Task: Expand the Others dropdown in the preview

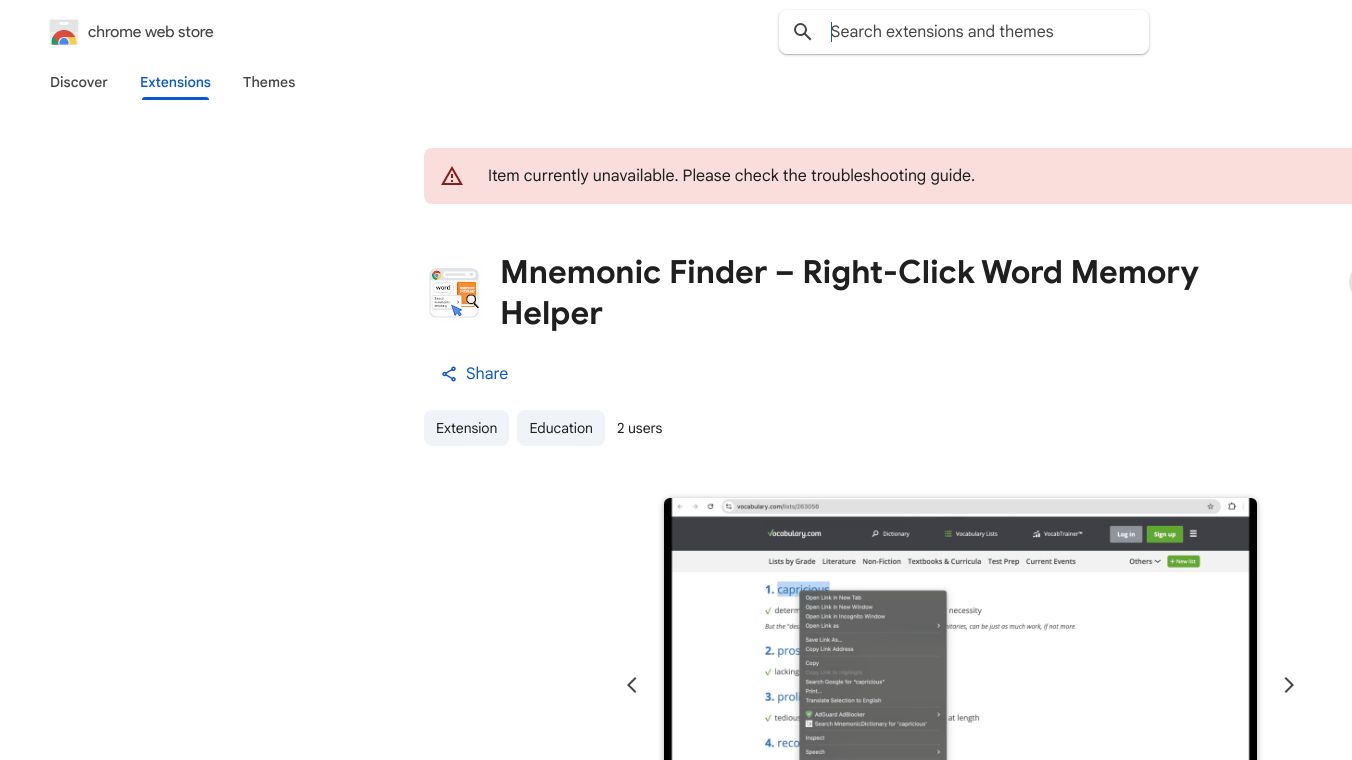Action: [x=1145, y=561]
